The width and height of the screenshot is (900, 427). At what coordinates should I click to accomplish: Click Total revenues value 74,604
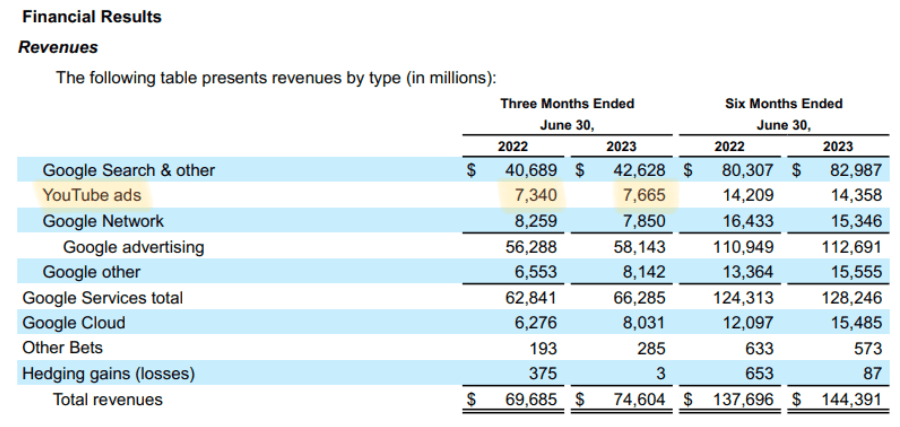639,399
